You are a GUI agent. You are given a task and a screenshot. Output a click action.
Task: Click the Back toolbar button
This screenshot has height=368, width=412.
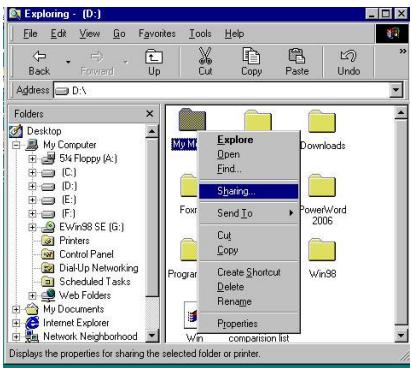point(39,62)
